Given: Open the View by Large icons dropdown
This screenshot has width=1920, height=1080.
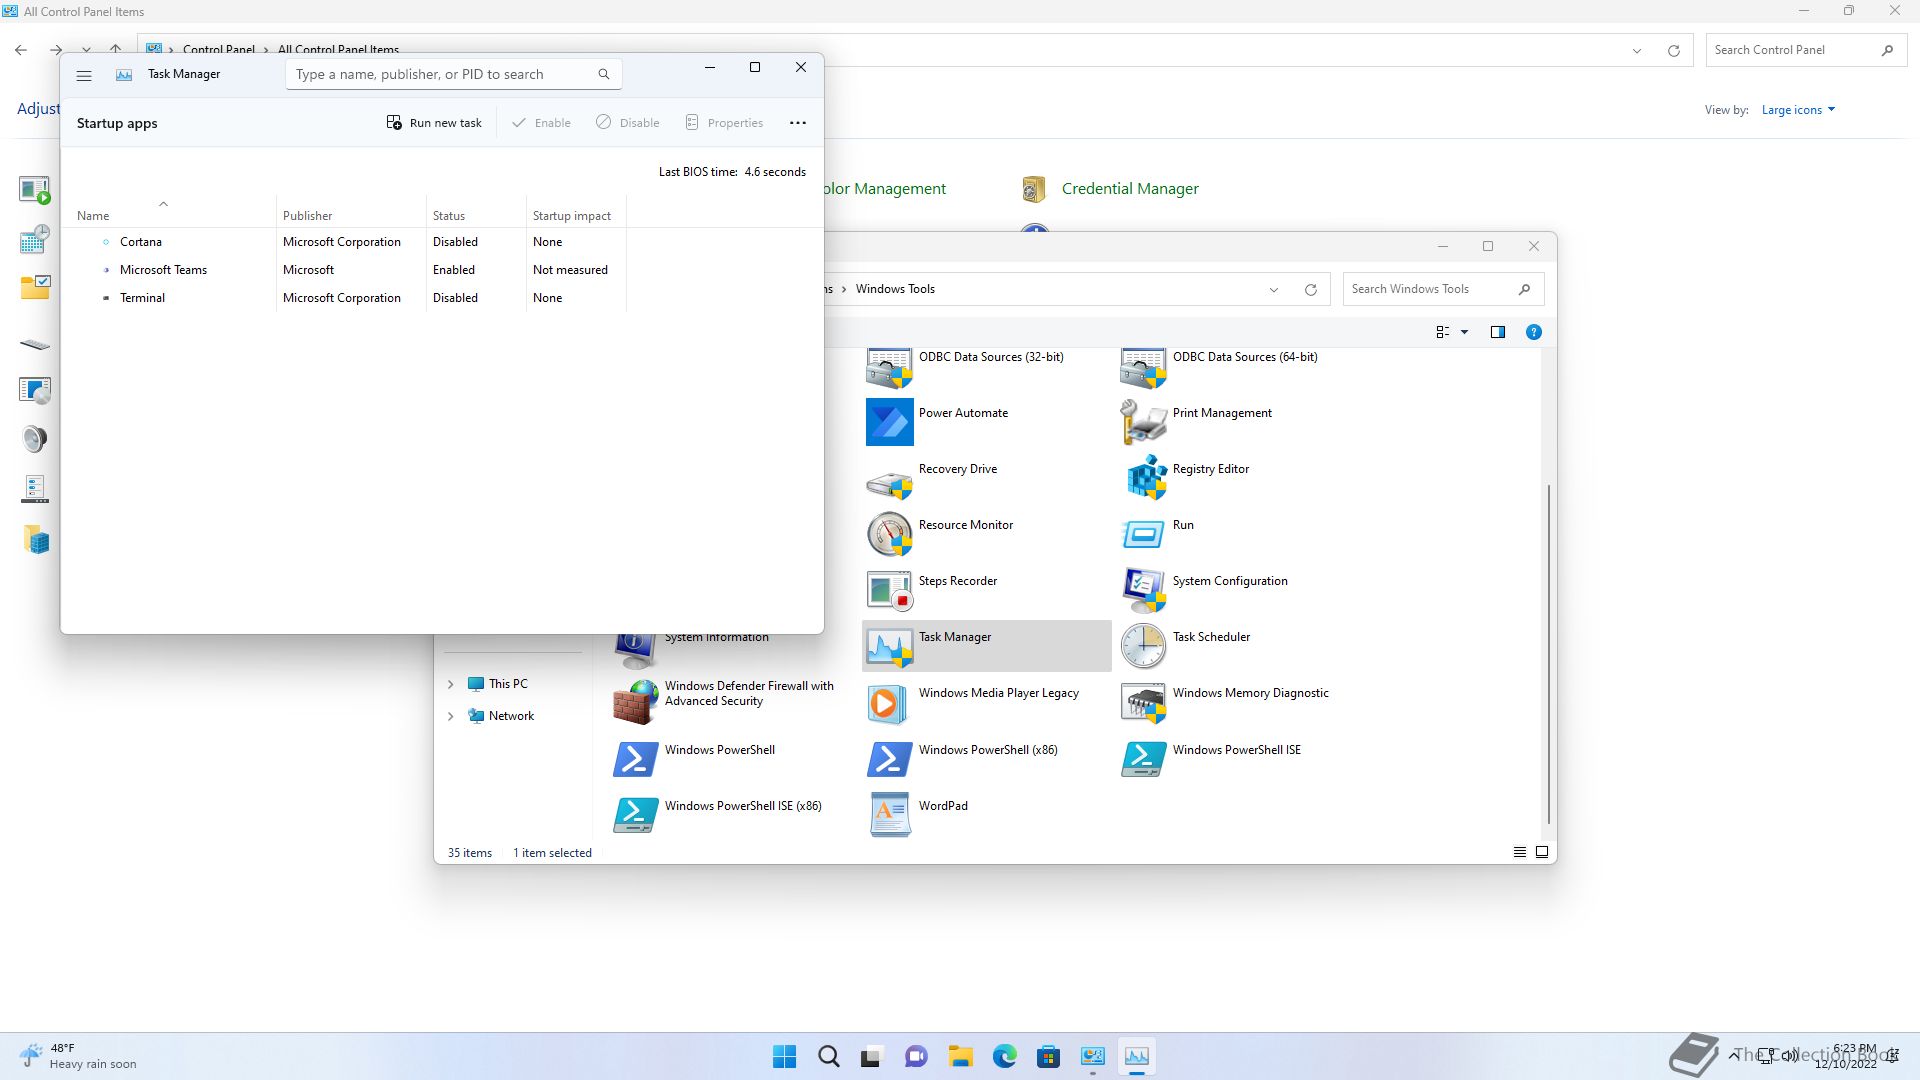Looking at the screenshot, I should coord(1798,110).
